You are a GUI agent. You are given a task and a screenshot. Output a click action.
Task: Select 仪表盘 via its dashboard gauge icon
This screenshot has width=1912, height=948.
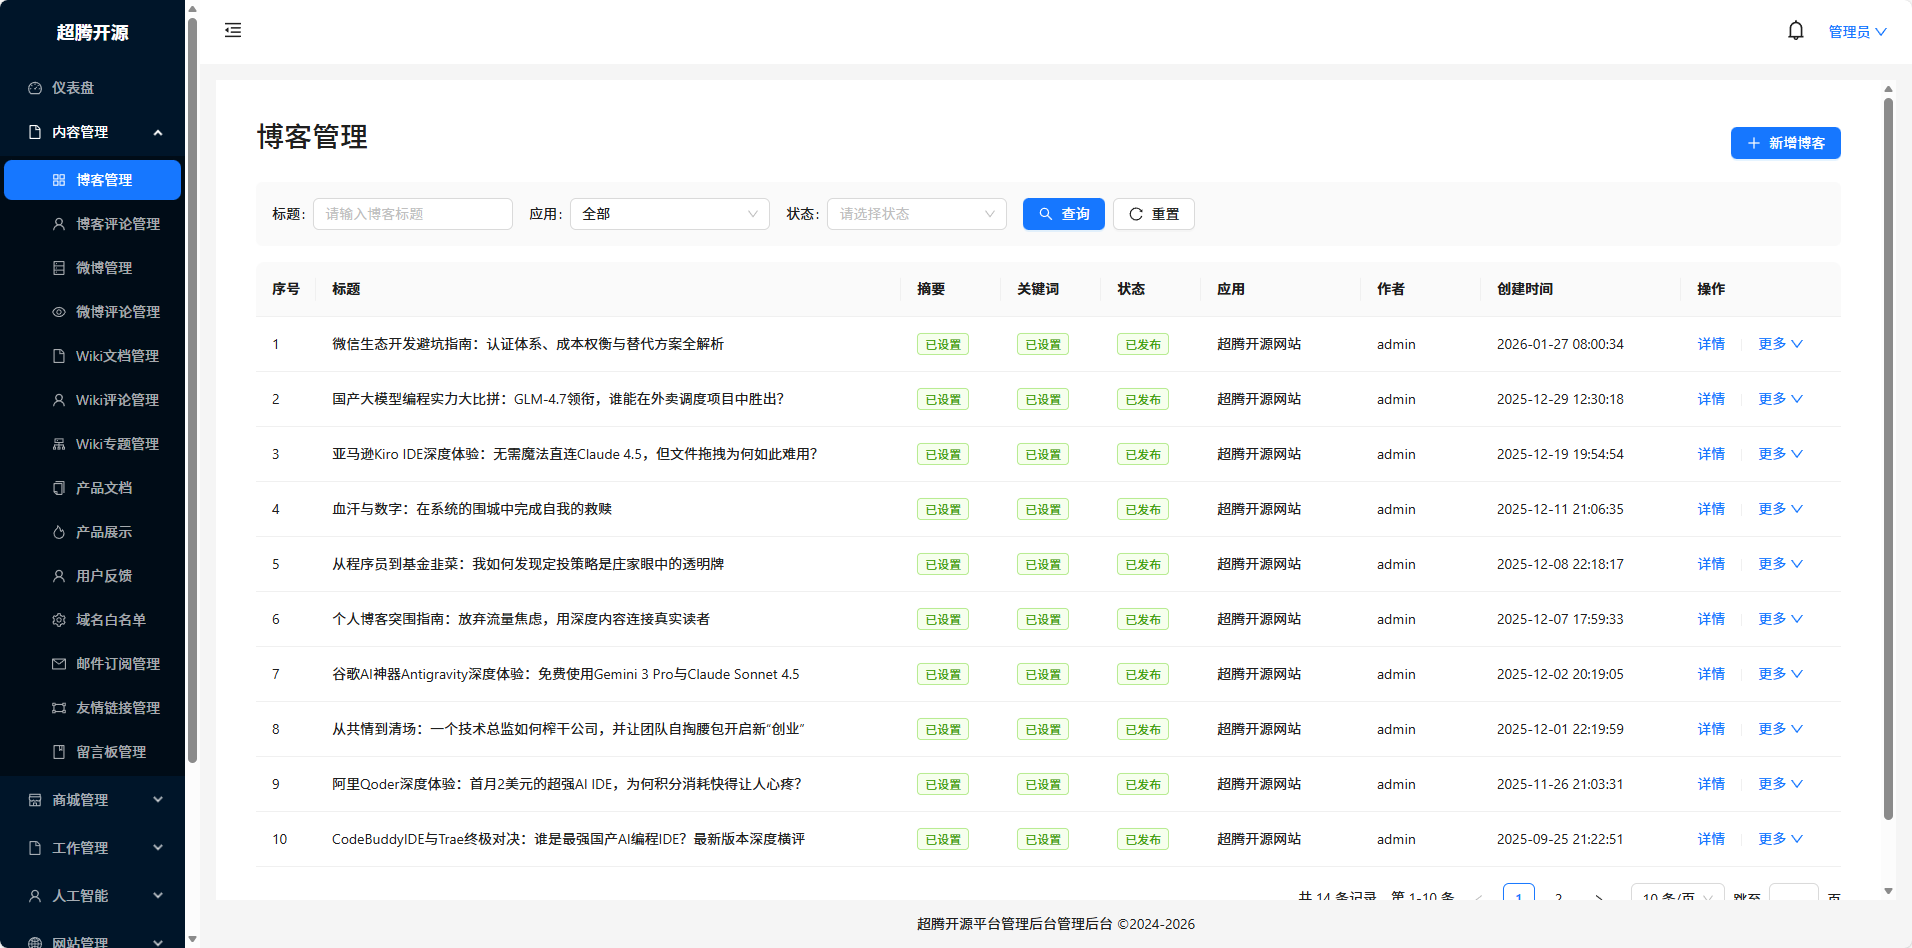coord(34,88)
